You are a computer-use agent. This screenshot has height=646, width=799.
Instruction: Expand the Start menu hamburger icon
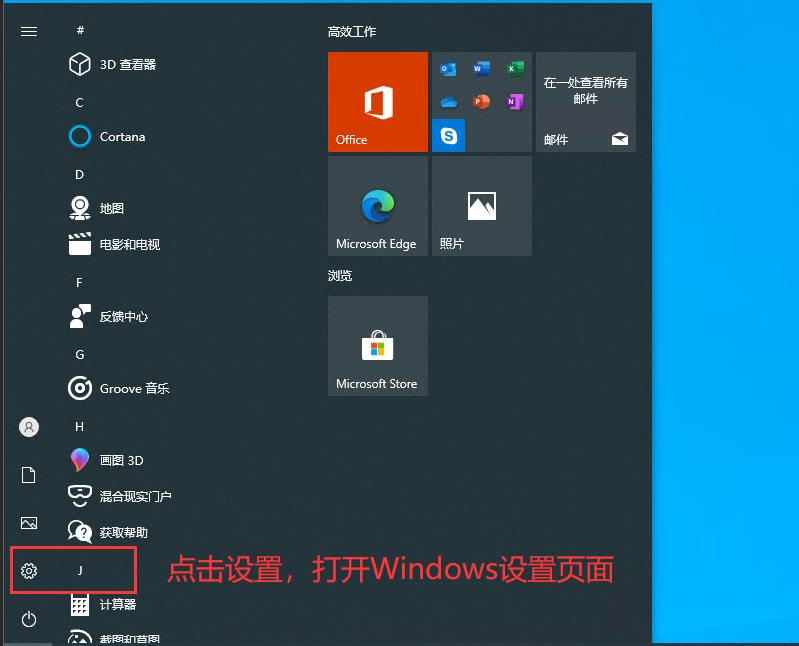[29, 32]
